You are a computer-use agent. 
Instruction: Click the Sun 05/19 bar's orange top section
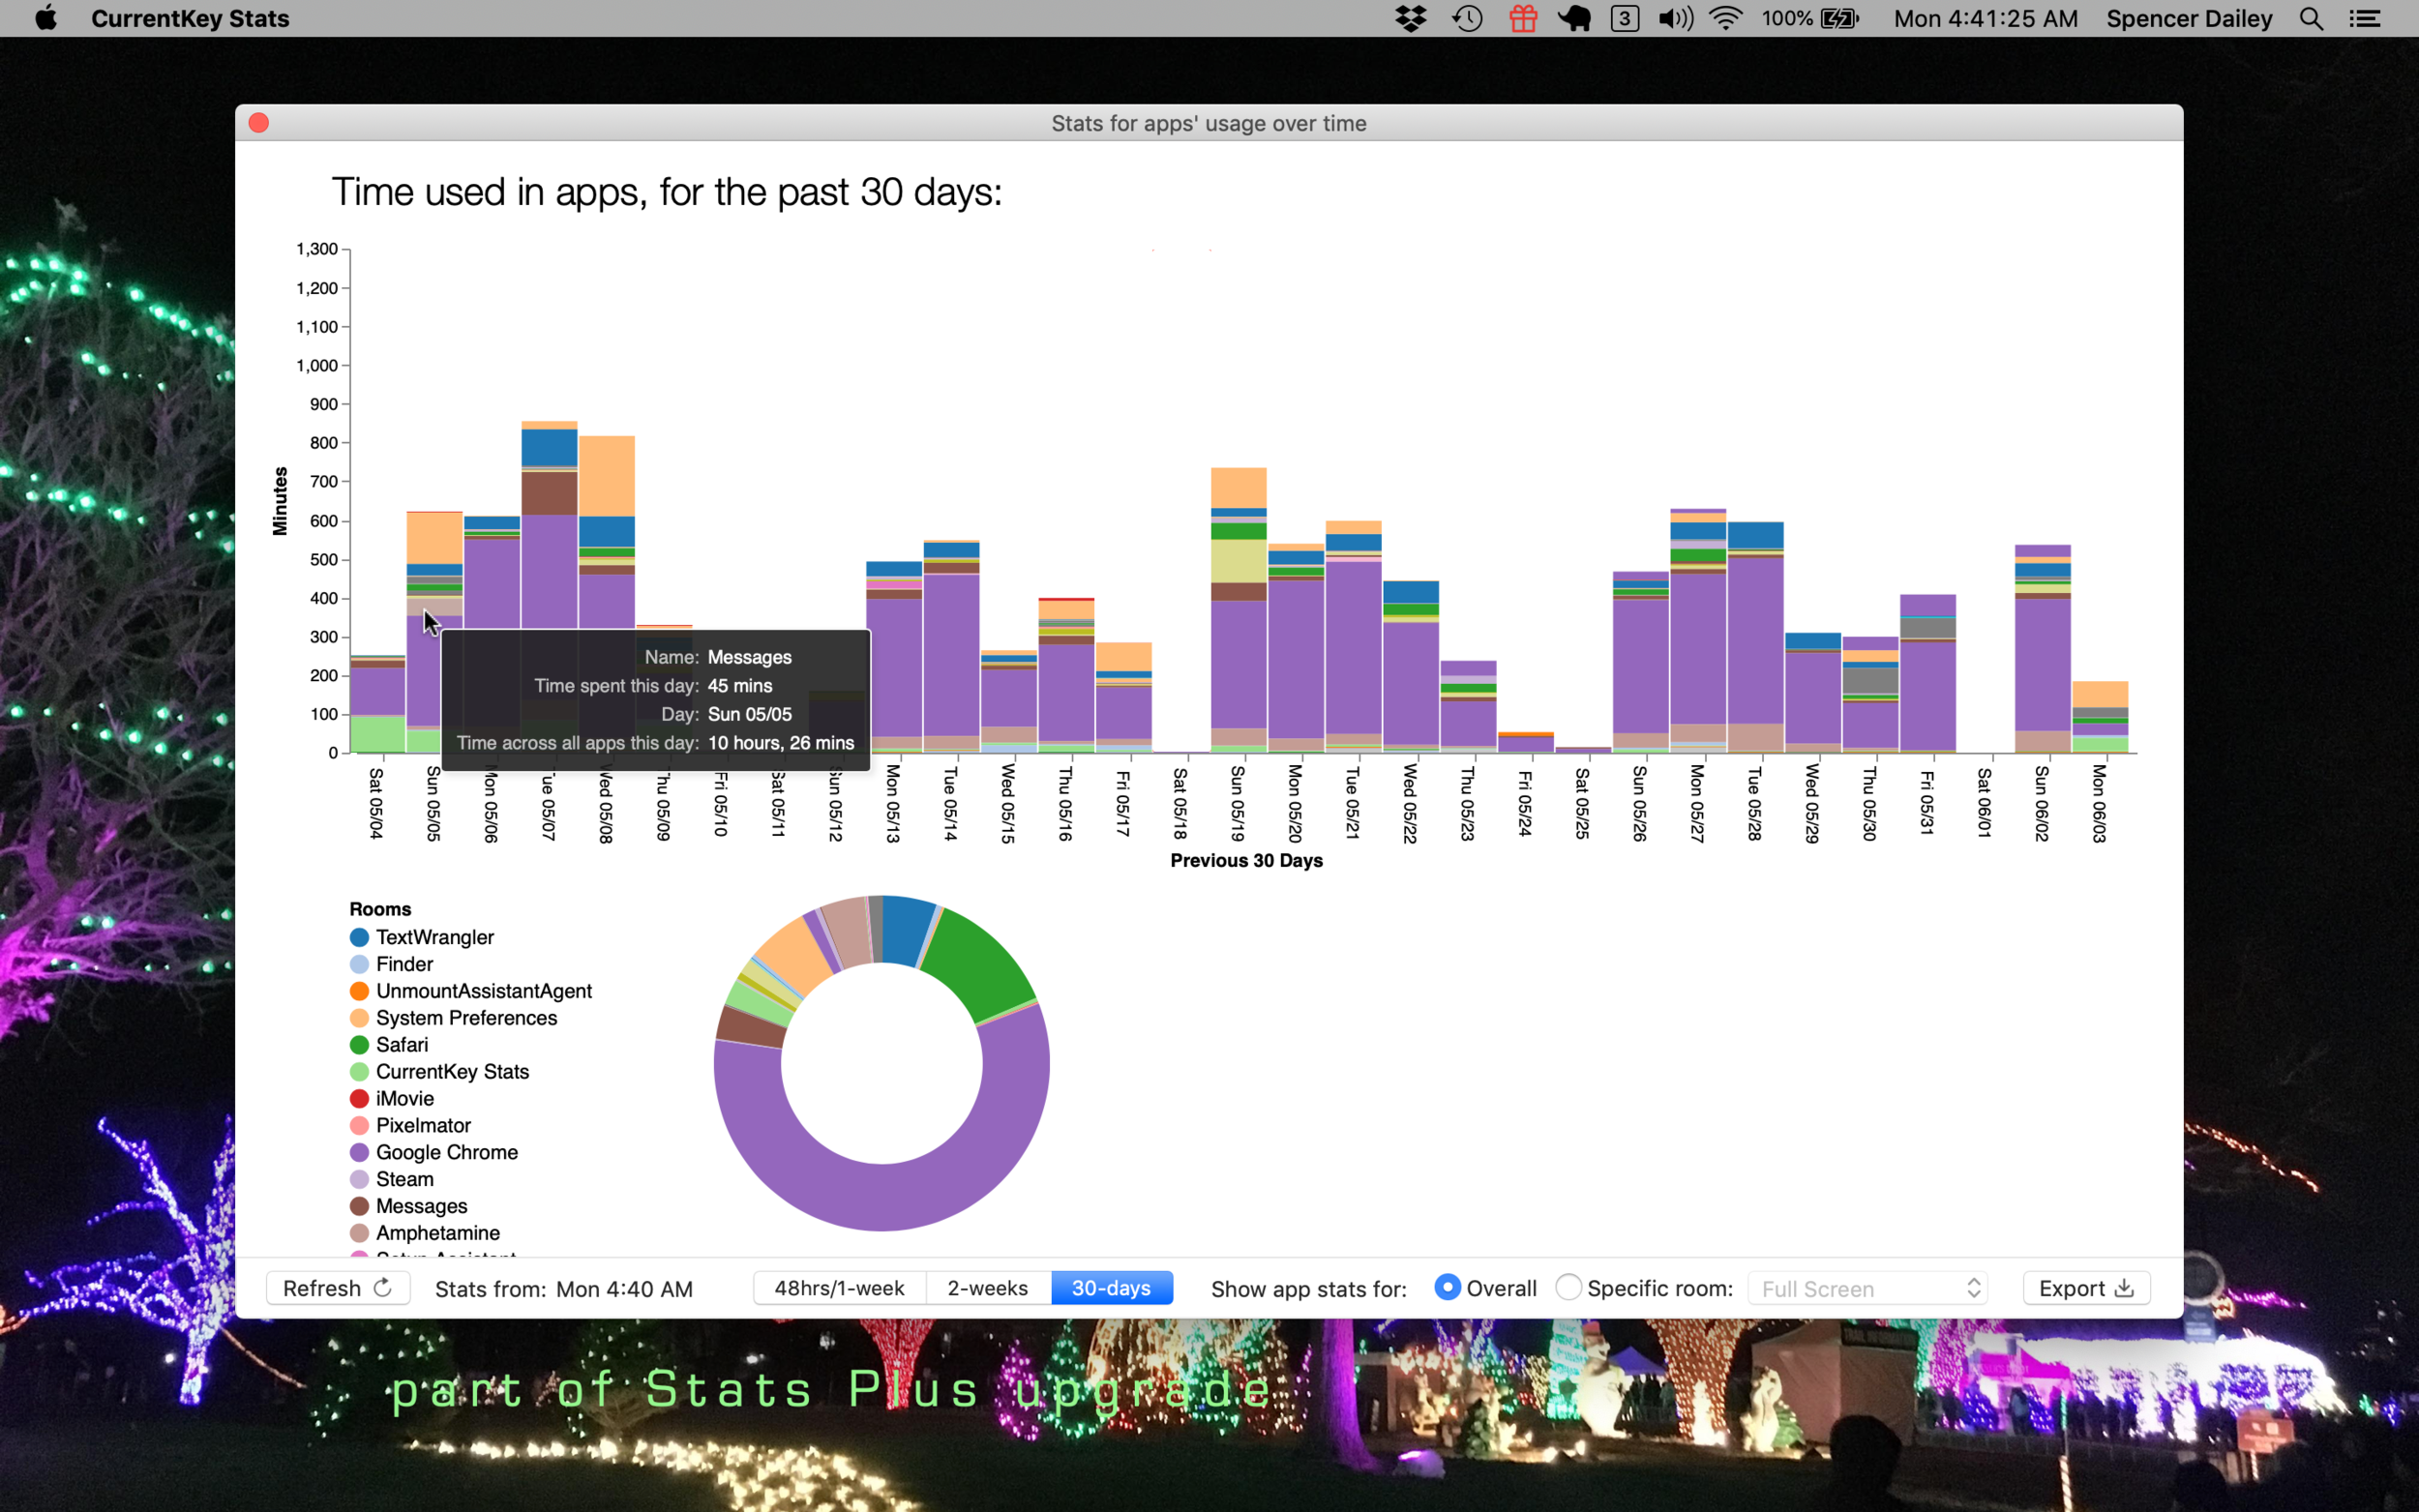pyautogui.click(x=1238, y=488)
